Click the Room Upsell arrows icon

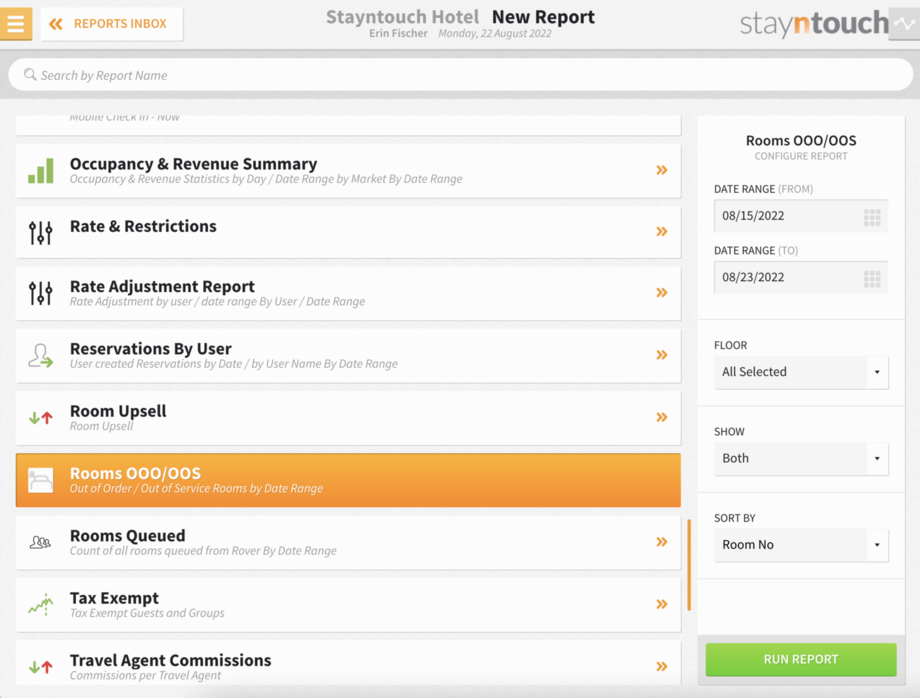40,418
